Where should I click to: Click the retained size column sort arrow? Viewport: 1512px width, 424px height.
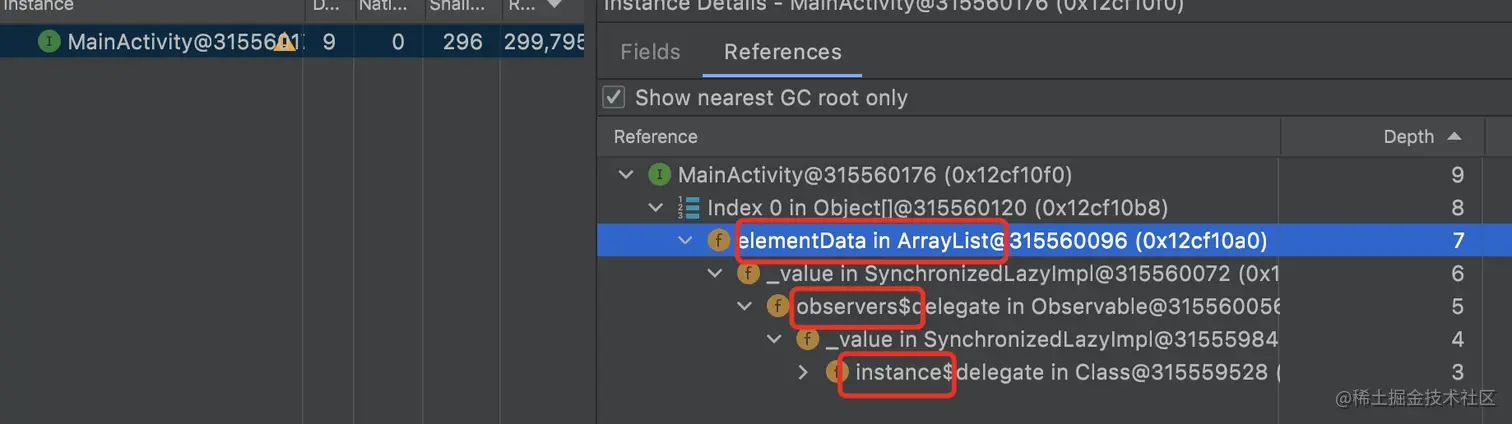[x=551, y=6]
